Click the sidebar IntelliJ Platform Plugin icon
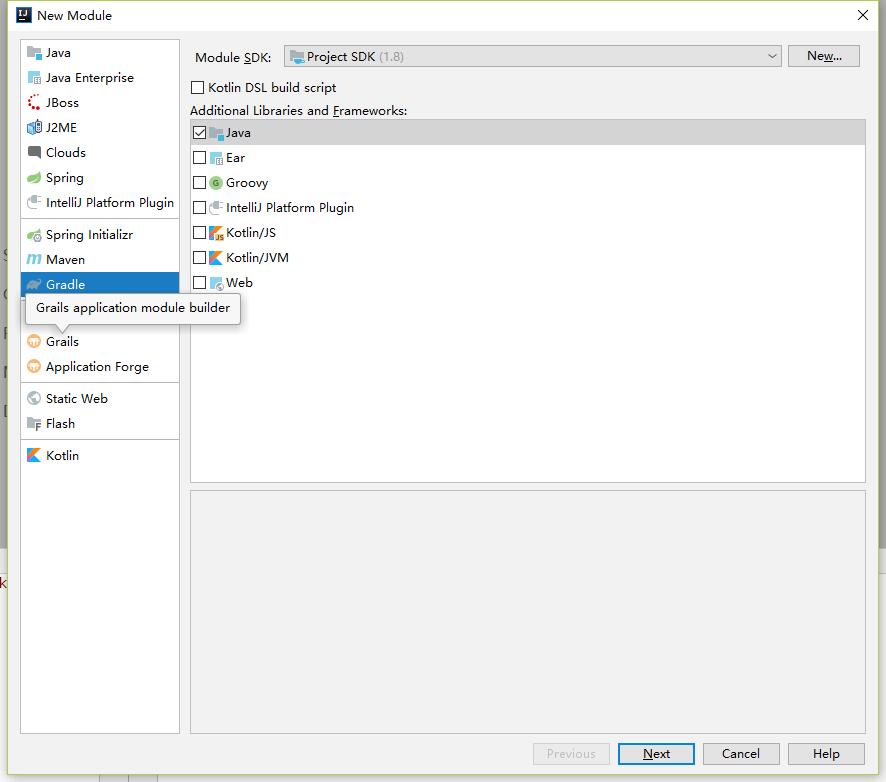 coord(34,202)
